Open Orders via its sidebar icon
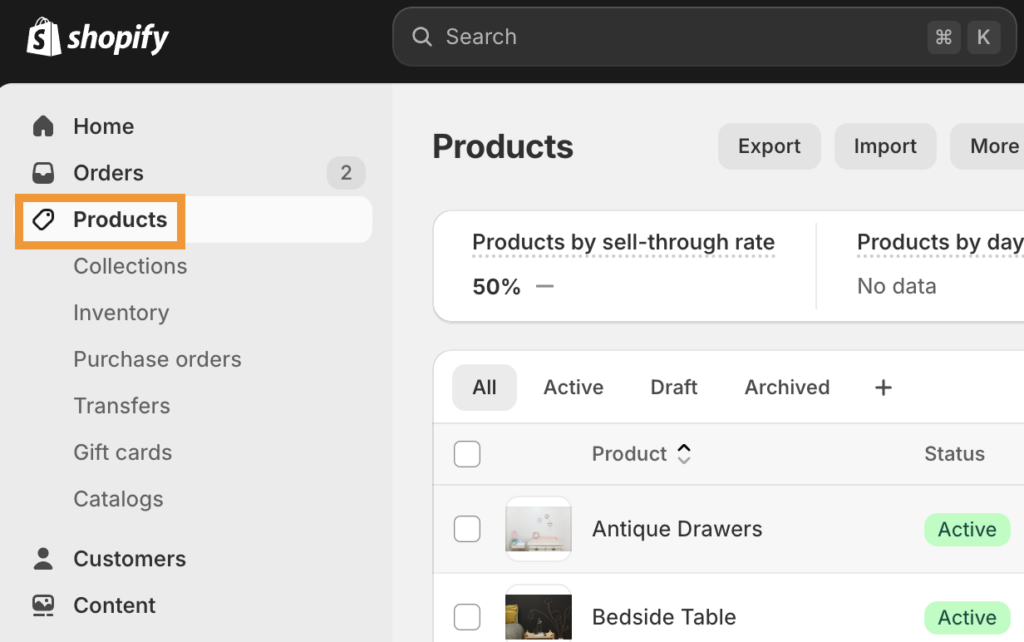This screenshot has width=1024, height=642. pos(43,172)
